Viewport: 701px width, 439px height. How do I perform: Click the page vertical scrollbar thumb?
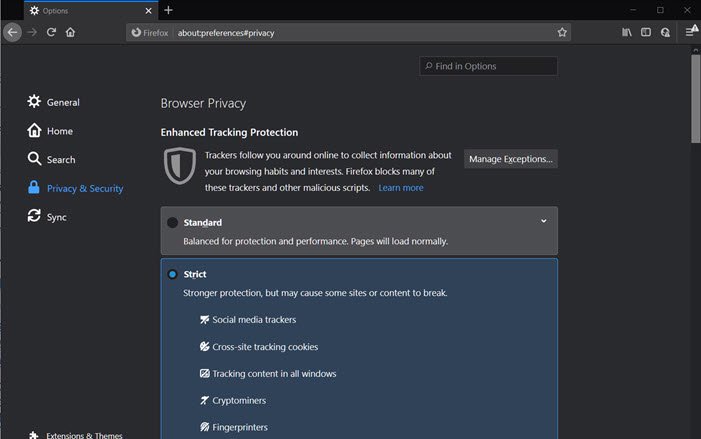tap(695, 98)
